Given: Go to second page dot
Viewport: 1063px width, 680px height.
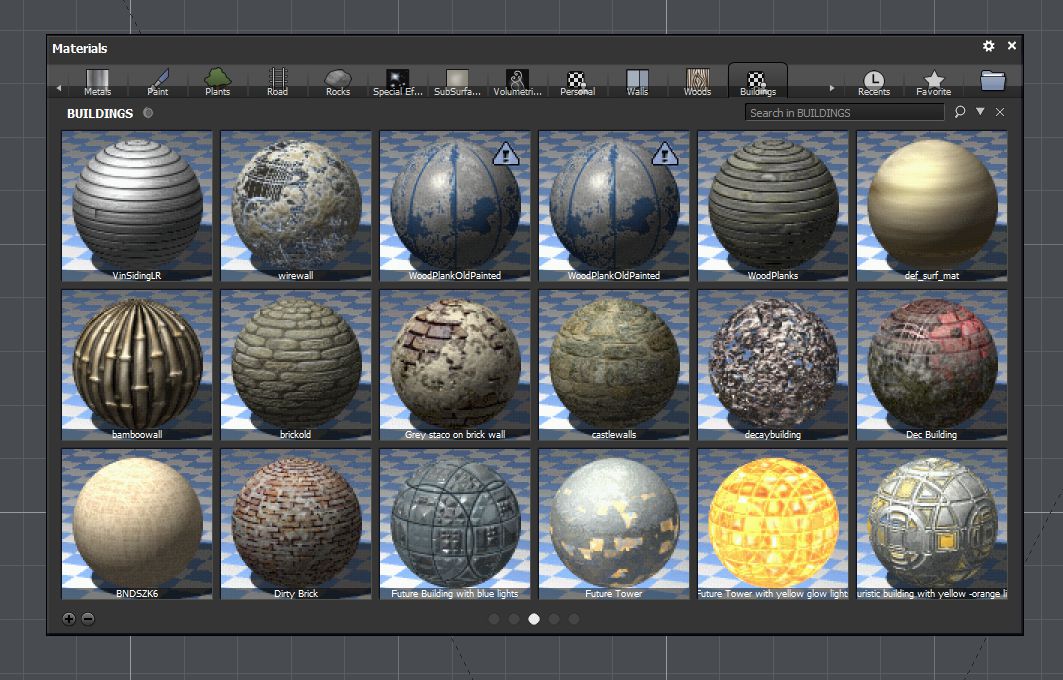Looking at the screenshot, I should coord(514,619).
